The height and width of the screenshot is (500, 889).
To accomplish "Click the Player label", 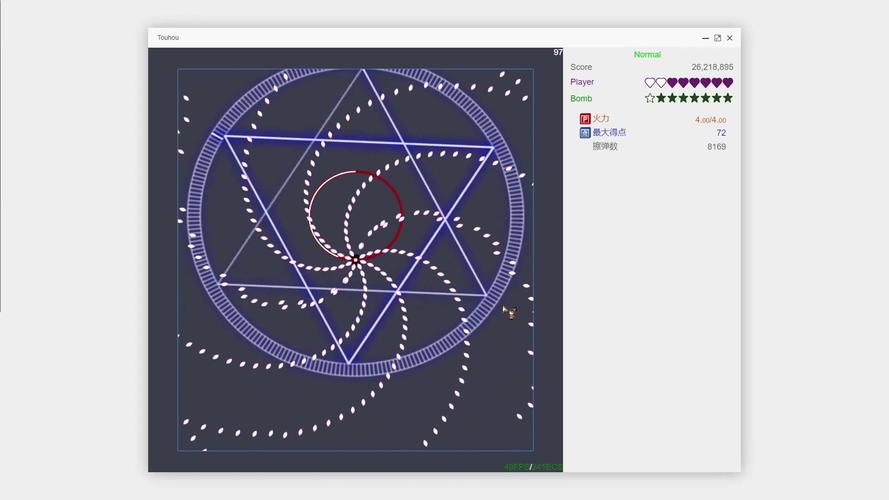I will tap(582, 82).
